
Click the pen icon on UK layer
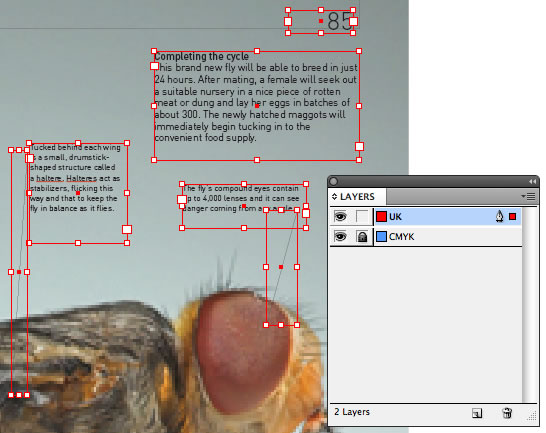click(500, 216)
